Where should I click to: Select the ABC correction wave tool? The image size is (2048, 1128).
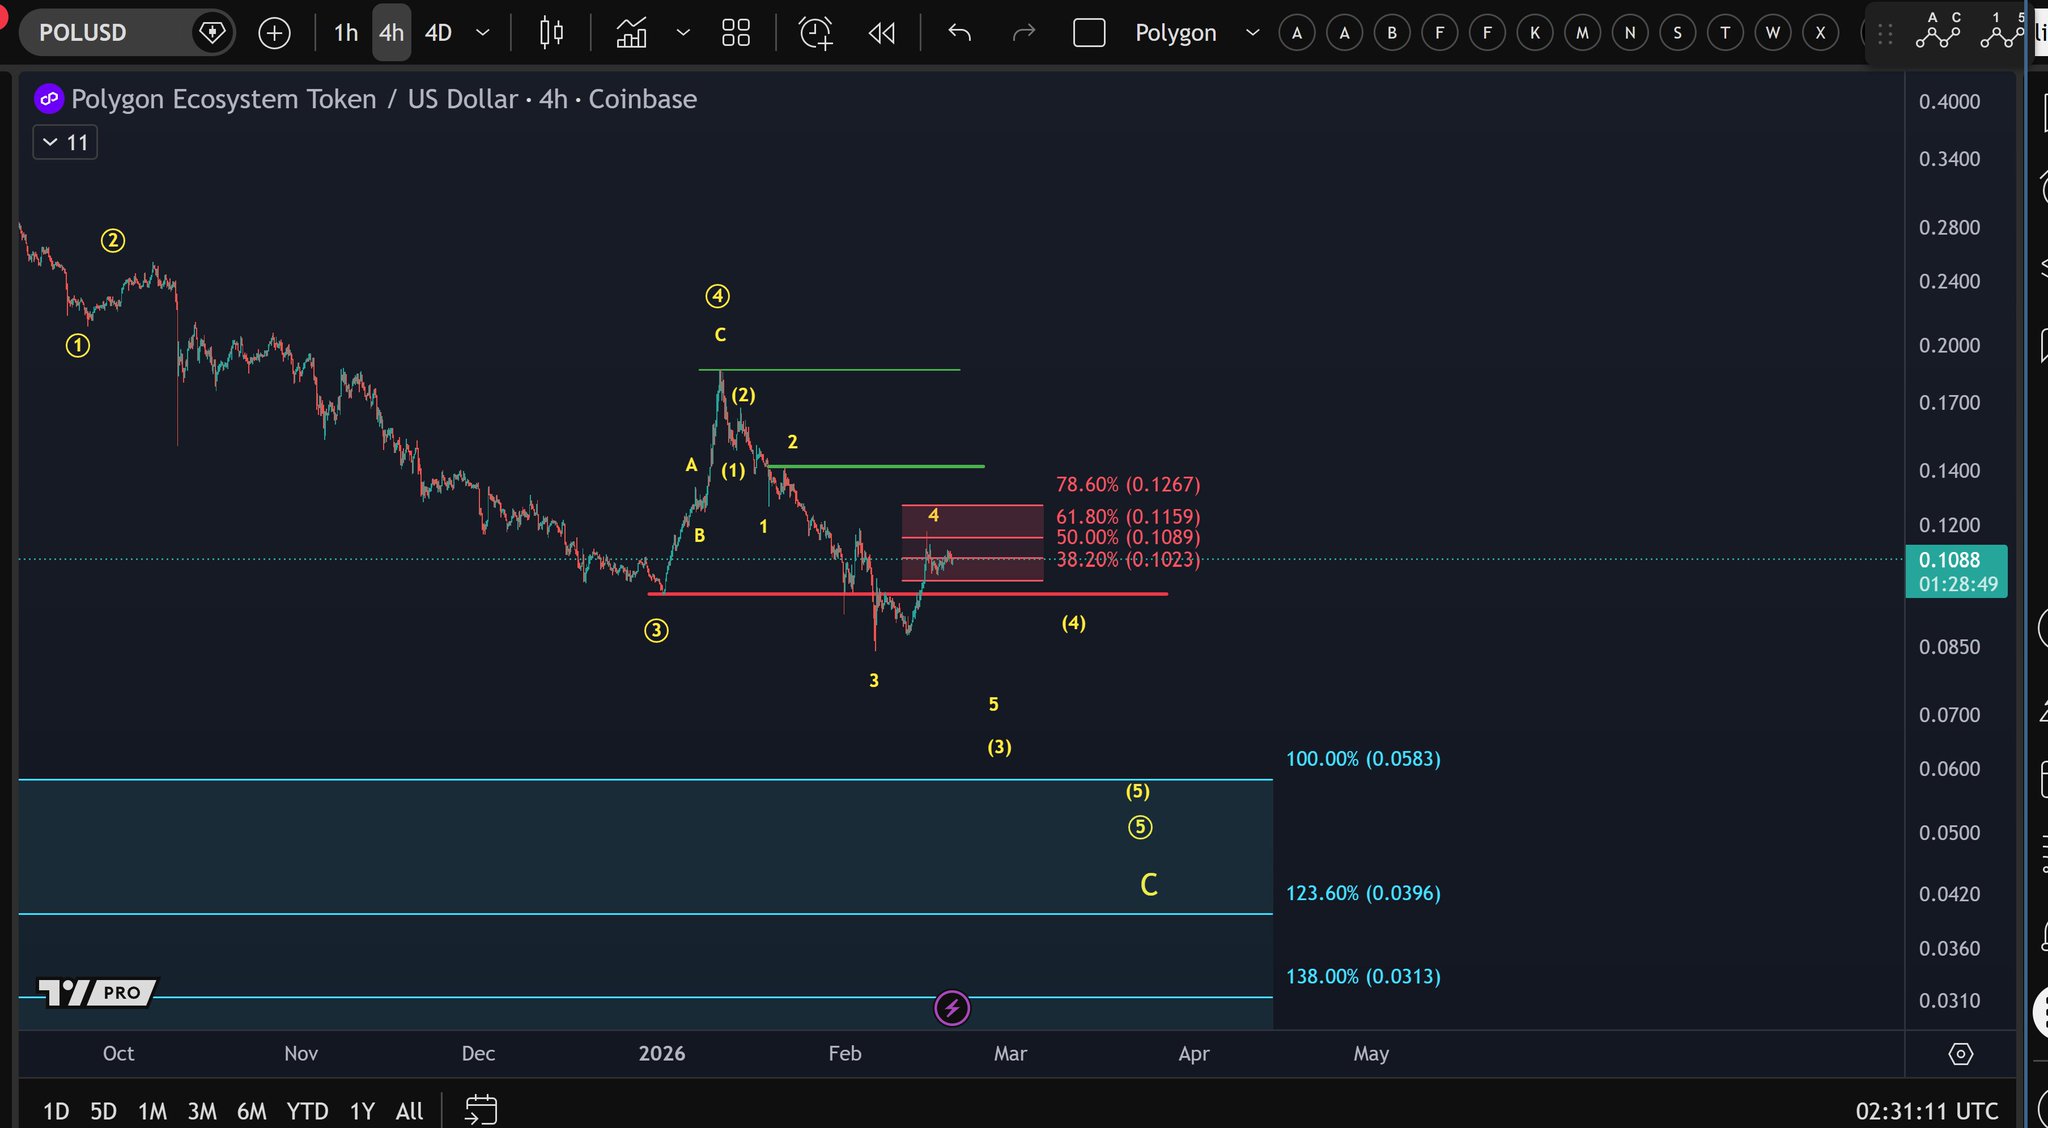pyautogui.click(x=1938, y=32)
